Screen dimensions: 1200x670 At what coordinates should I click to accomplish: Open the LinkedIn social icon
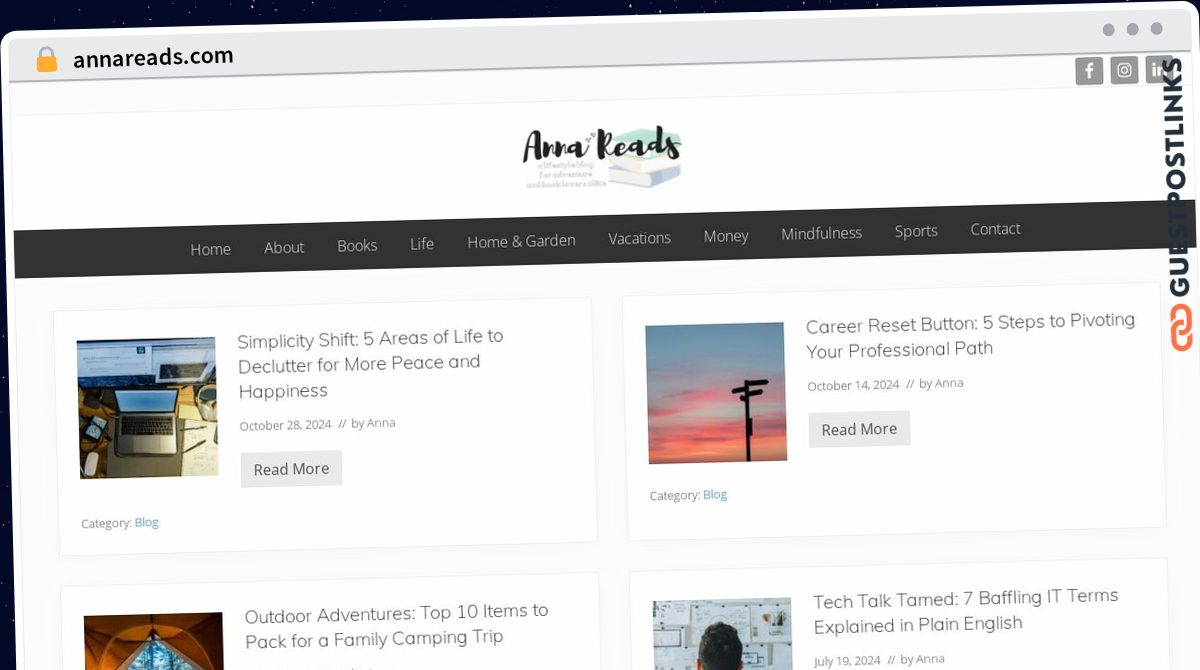1158,69
